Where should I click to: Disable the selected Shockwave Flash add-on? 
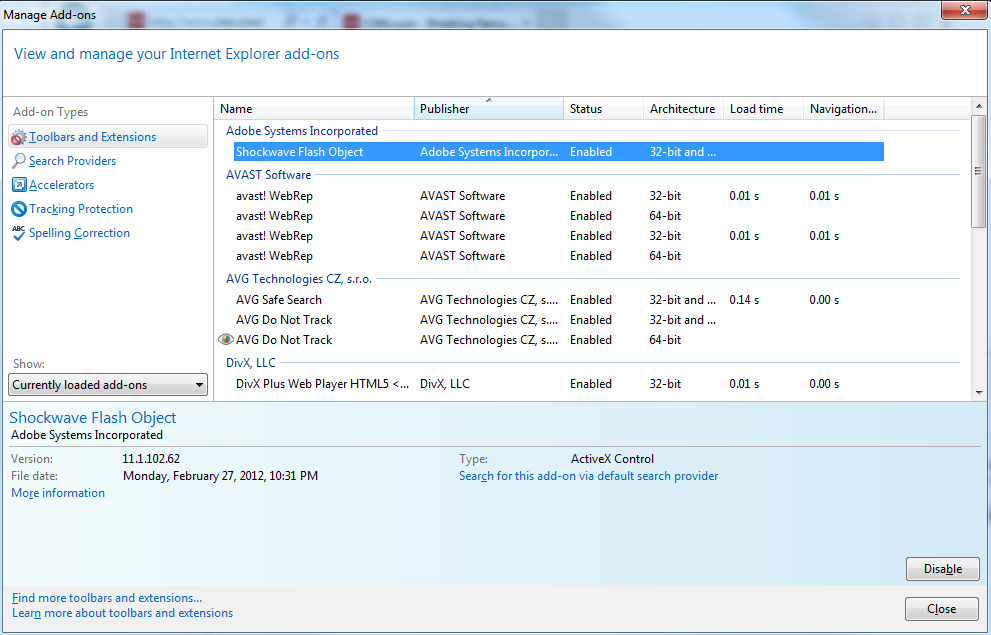click(942, 569)
